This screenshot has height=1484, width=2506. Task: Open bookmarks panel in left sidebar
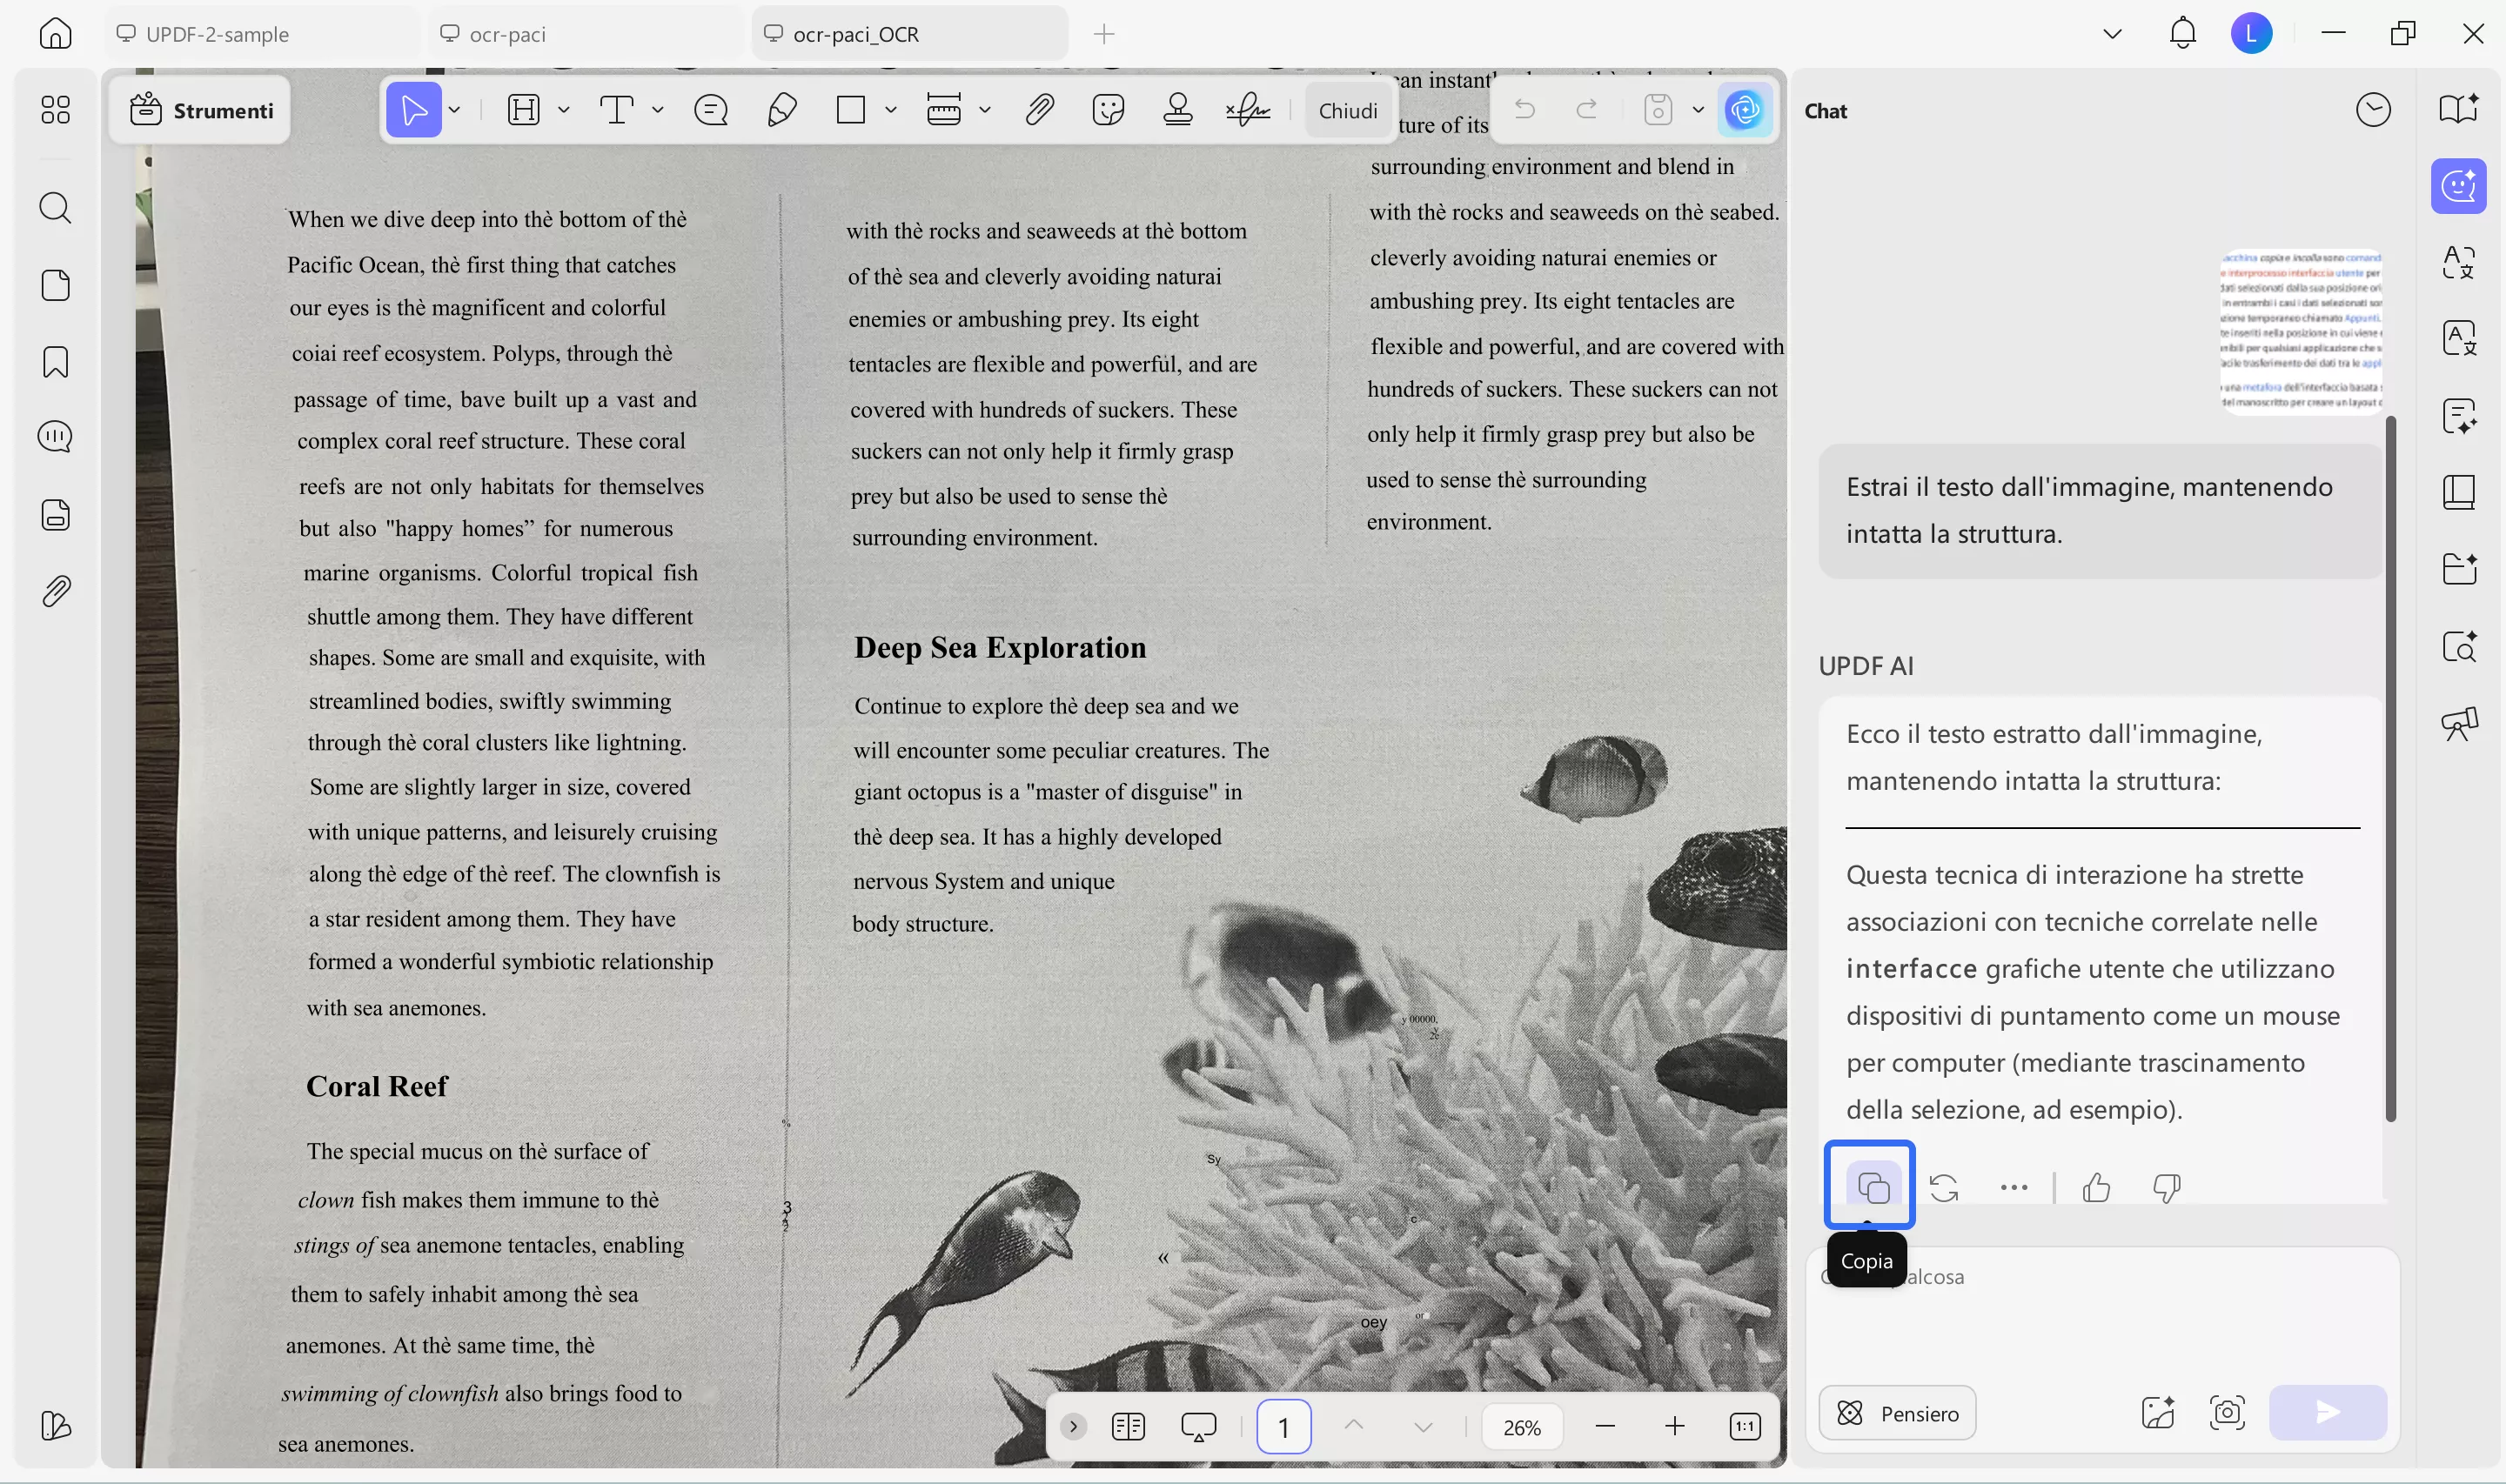(x=55, y=361)
